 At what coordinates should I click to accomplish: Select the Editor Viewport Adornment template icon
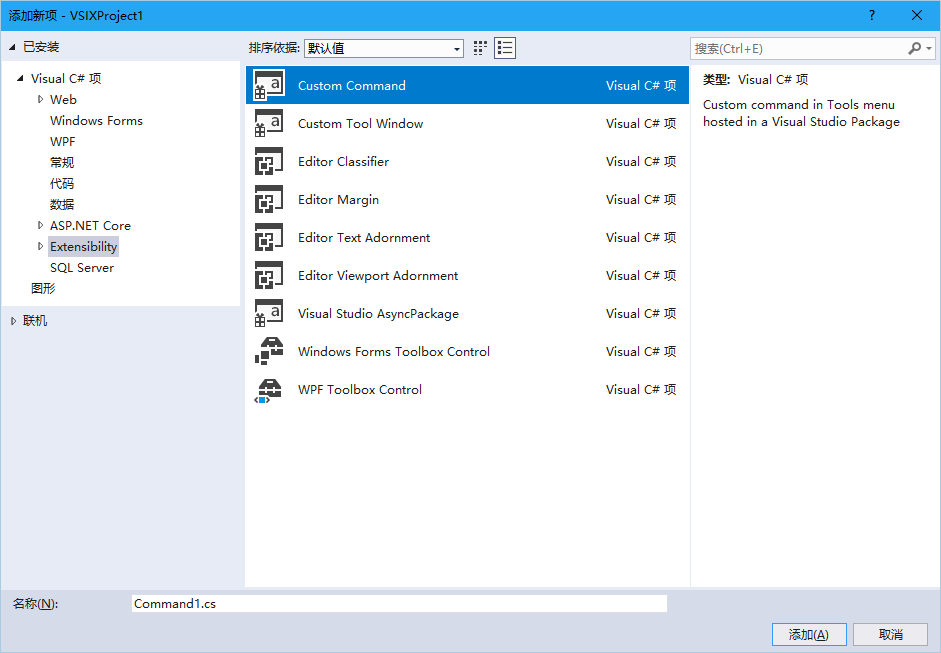268,275
